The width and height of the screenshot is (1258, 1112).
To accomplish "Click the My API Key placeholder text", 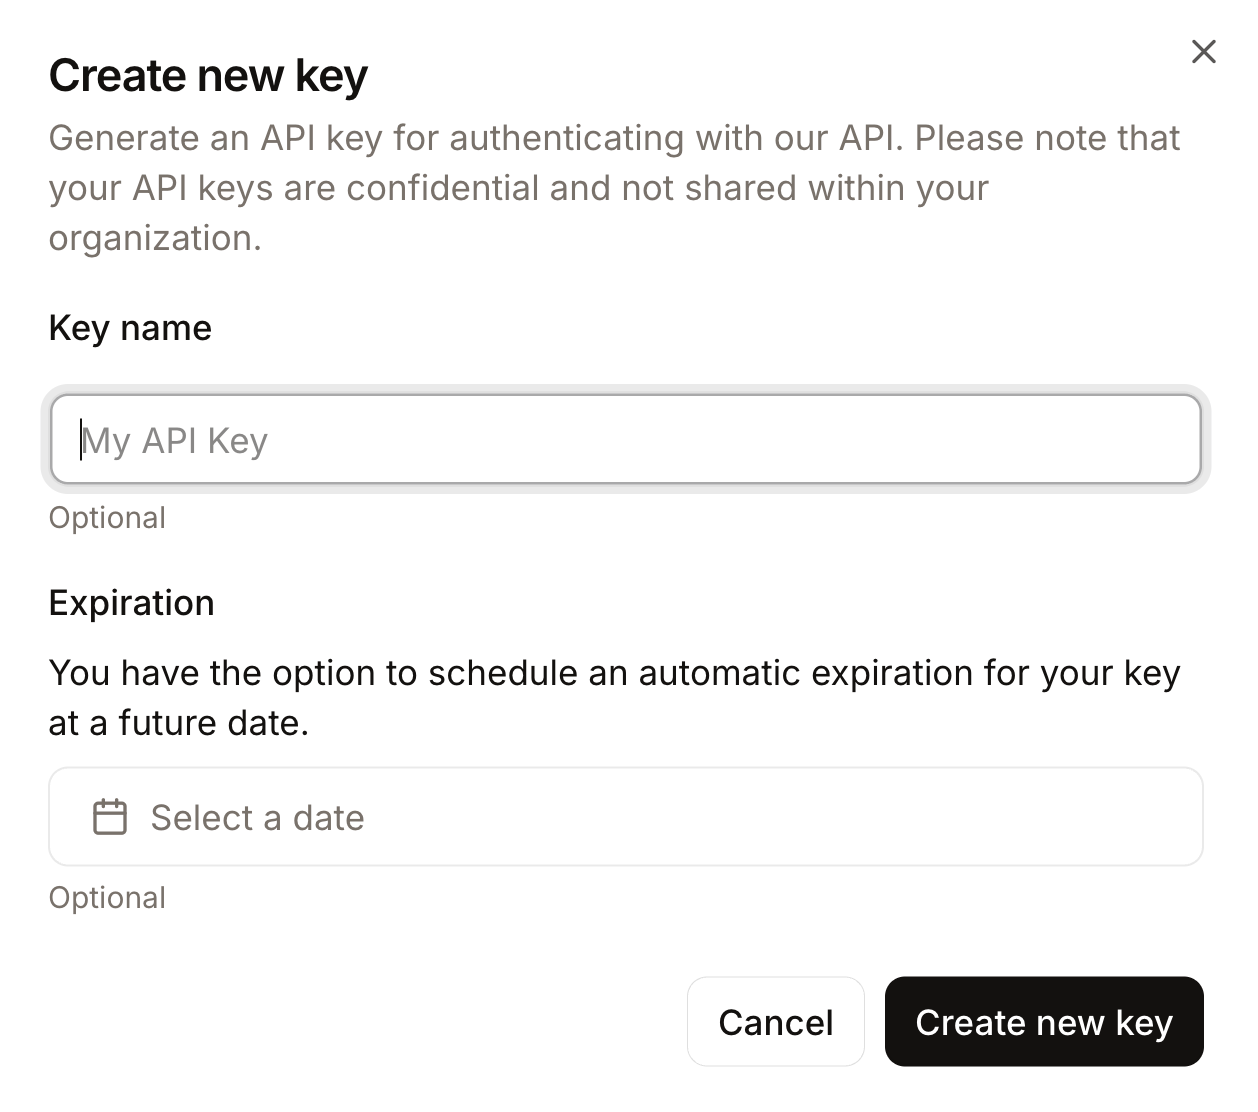I will click(175, 440).
